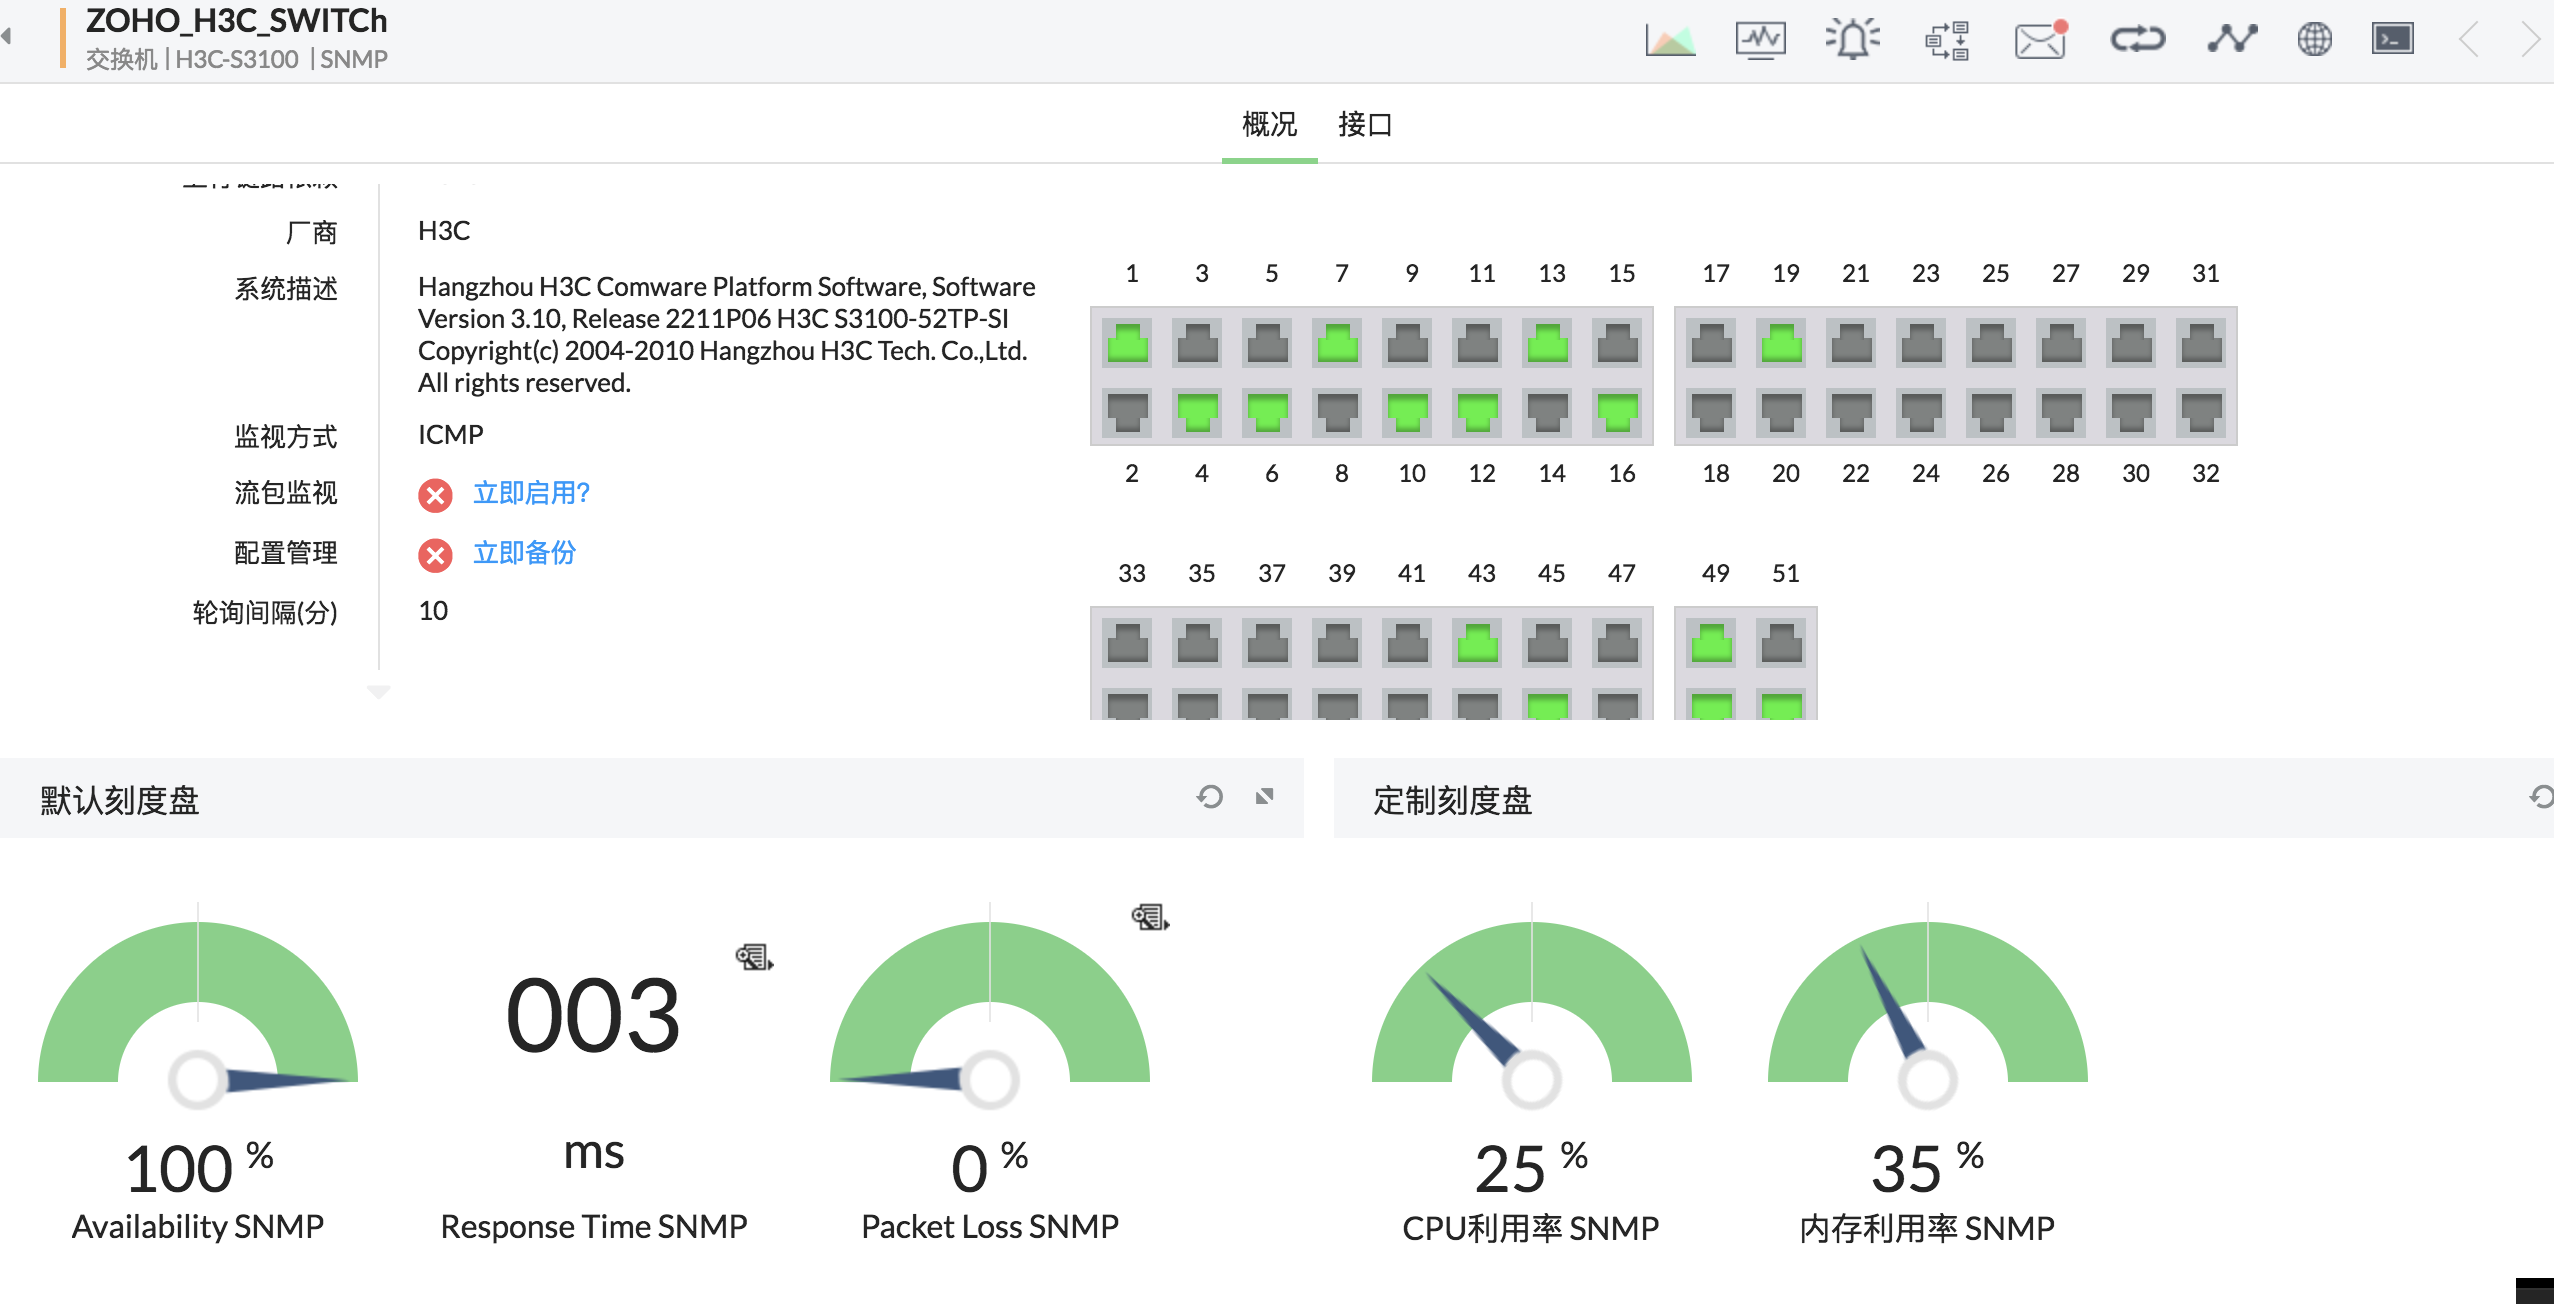The image size is (2554, 1304).
Task: Select switch port 19
Action: coord(1782,344)
